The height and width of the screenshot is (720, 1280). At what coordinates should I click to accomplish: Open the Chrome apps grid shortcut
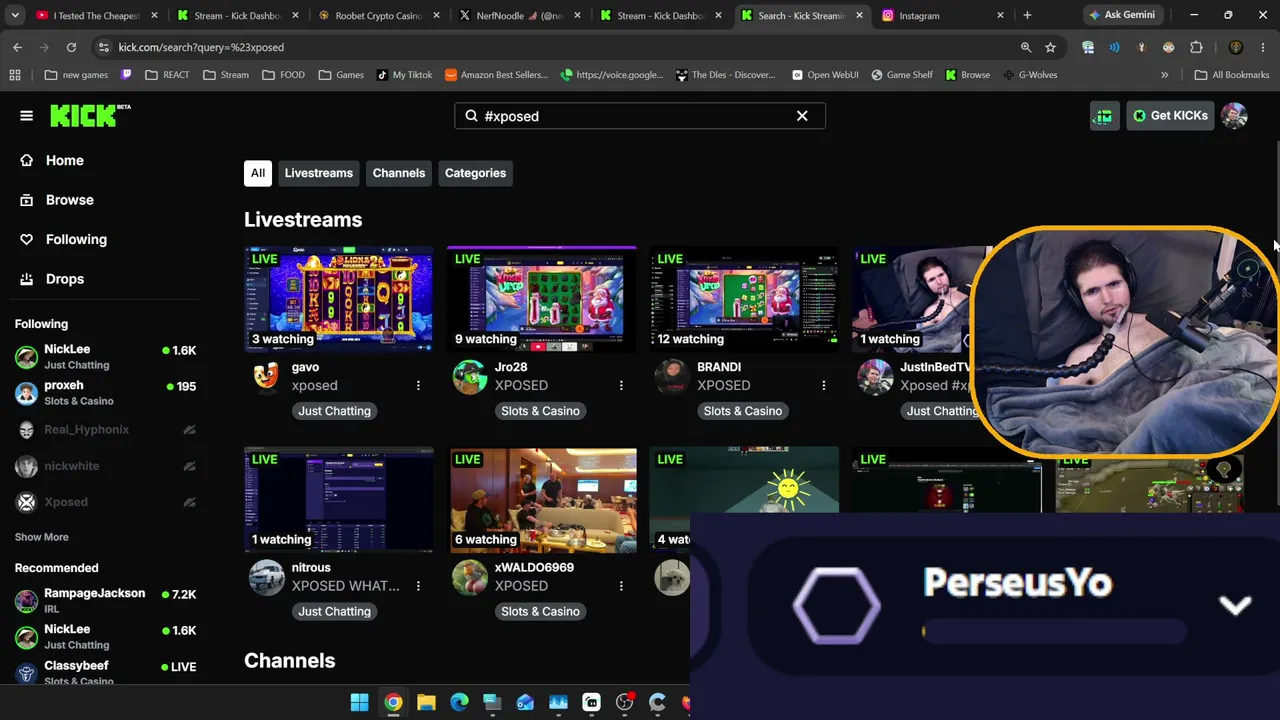tap(15, 75)
